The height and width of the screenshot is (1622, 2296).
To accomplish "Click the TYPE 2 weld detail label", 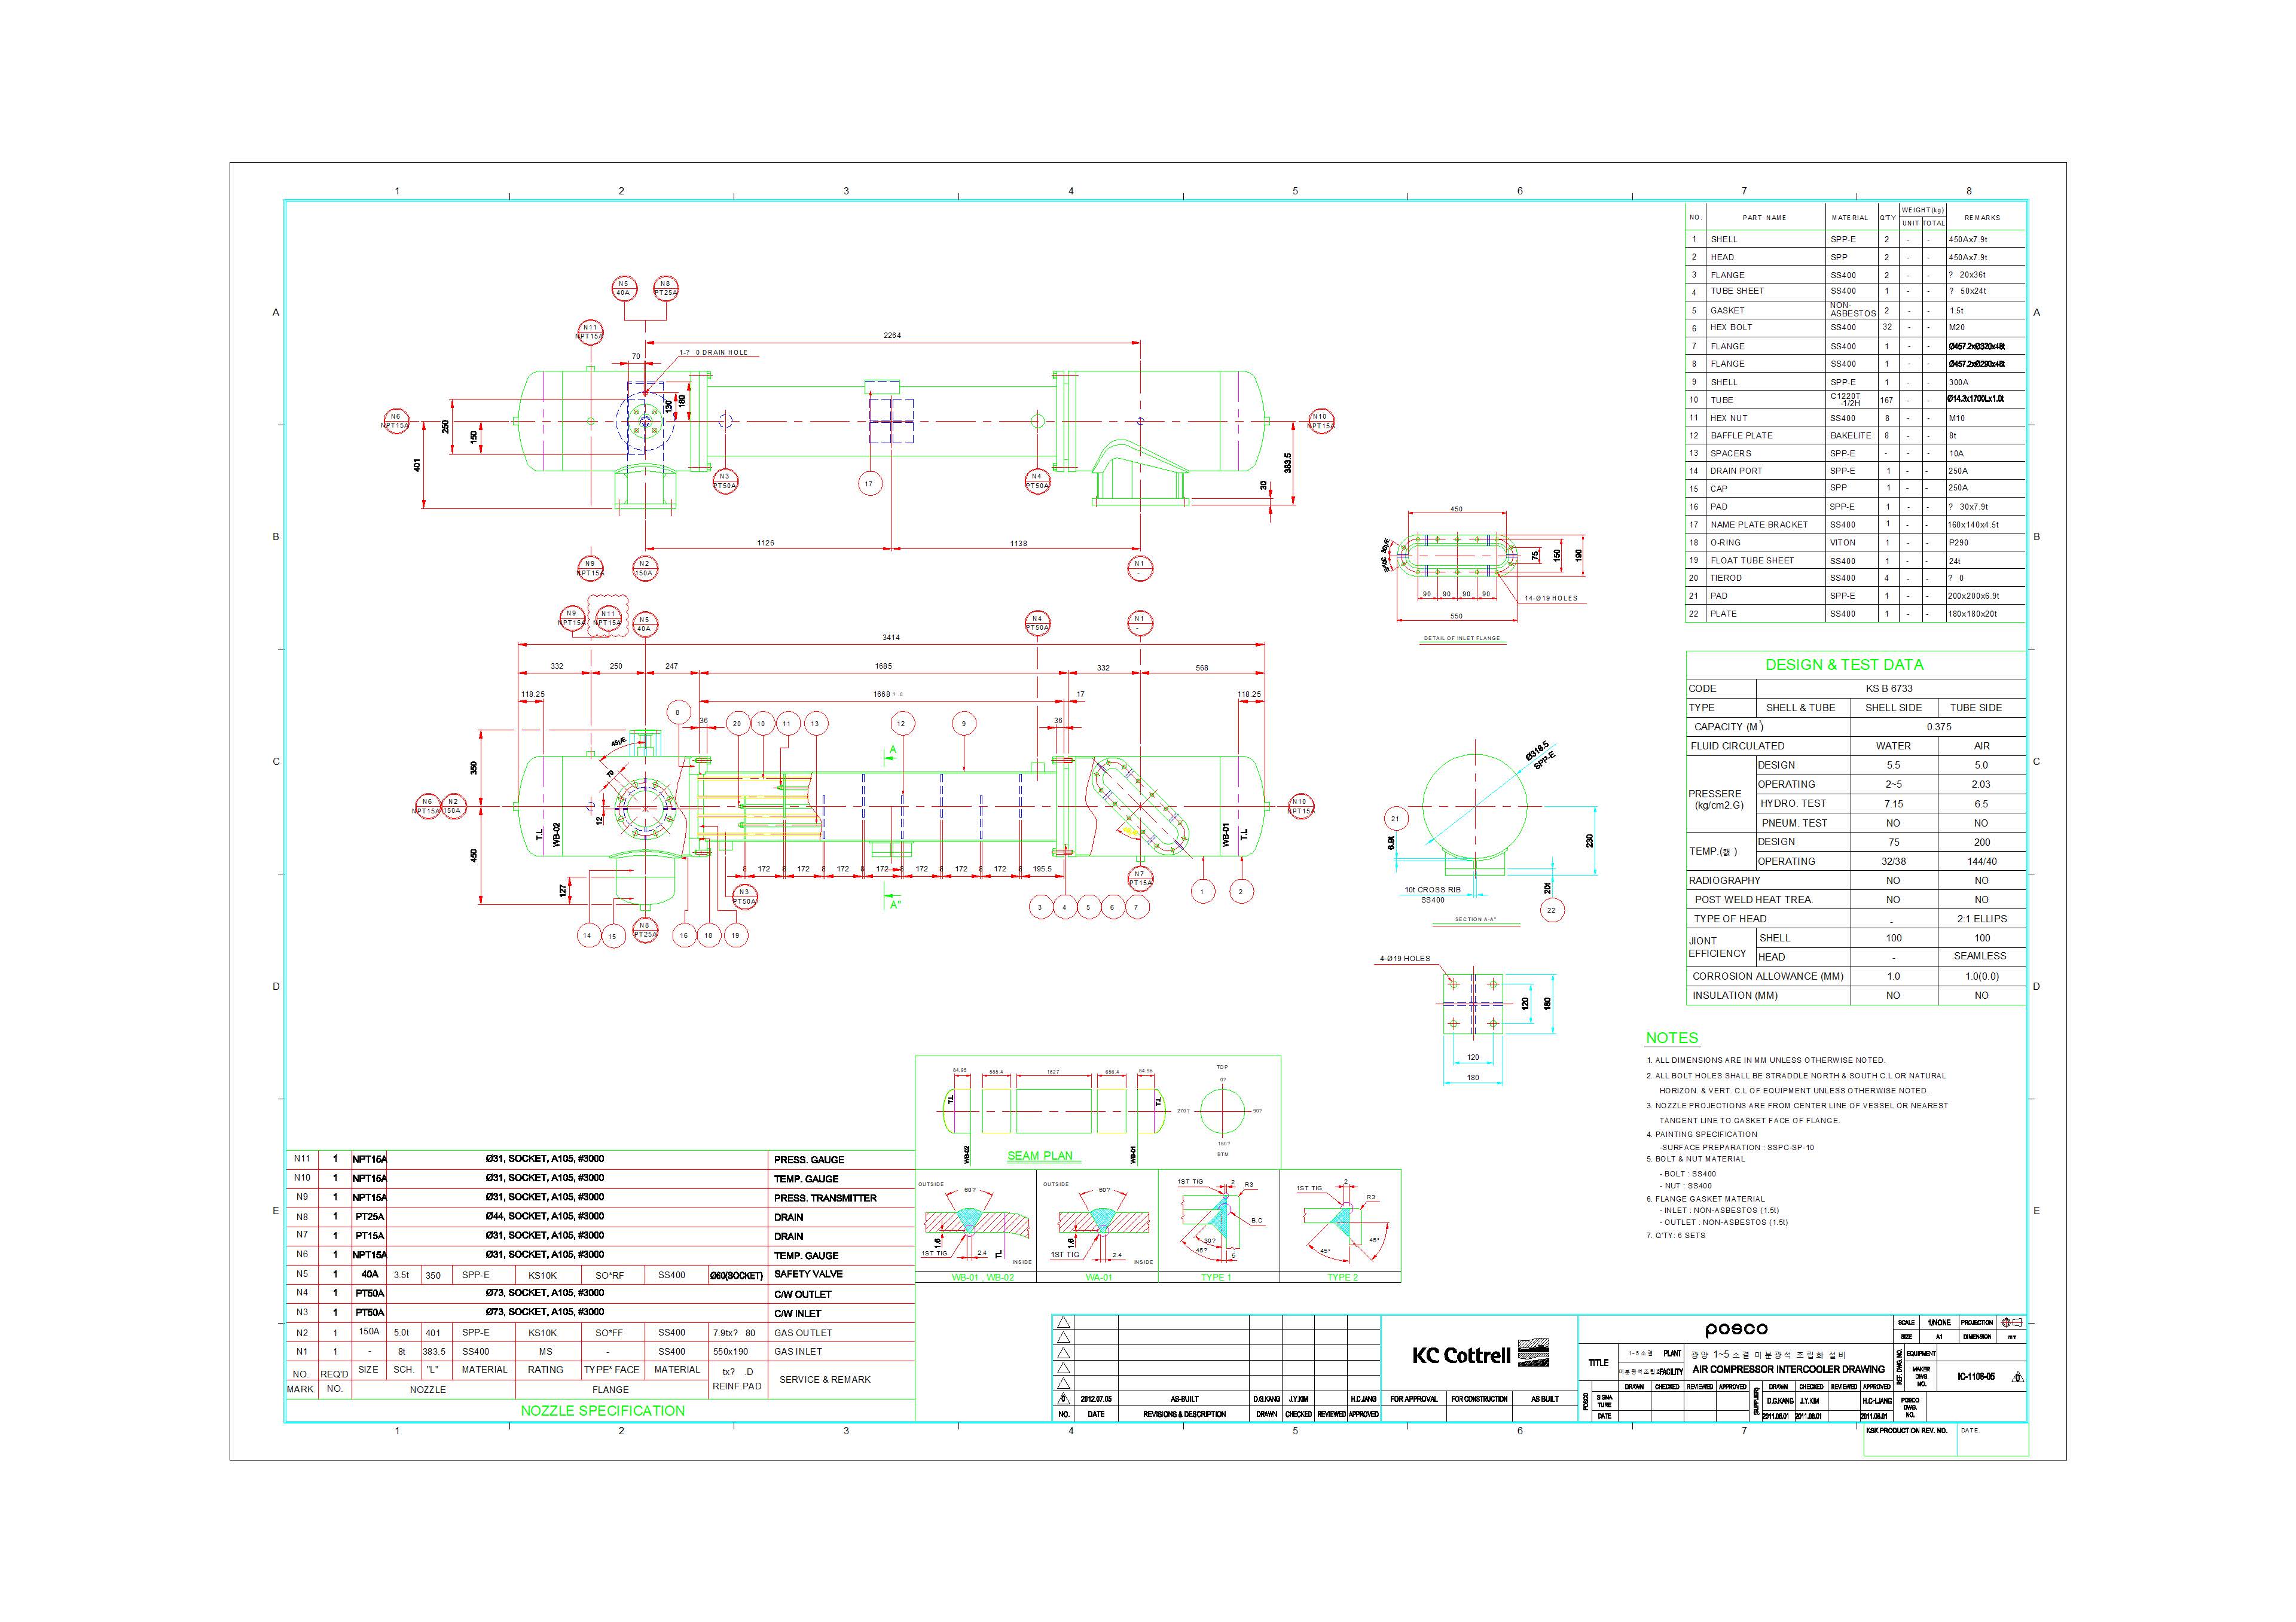I will tap(1342, 1277).
